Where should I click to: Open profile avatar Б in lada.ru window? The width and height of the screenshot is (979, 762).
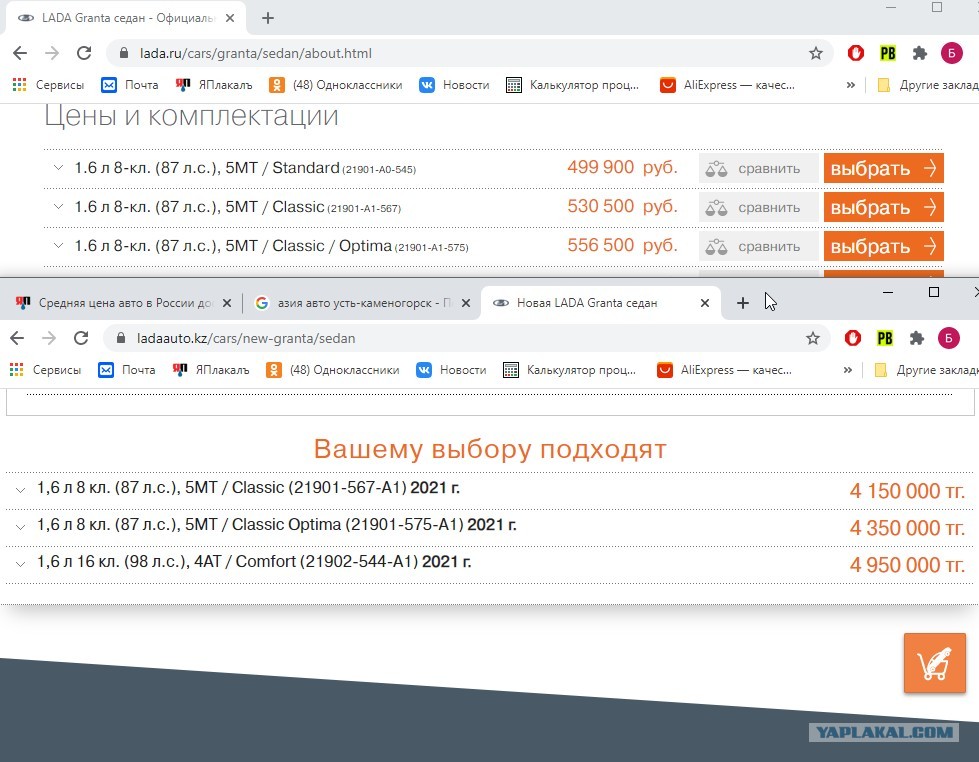(952, 53)
